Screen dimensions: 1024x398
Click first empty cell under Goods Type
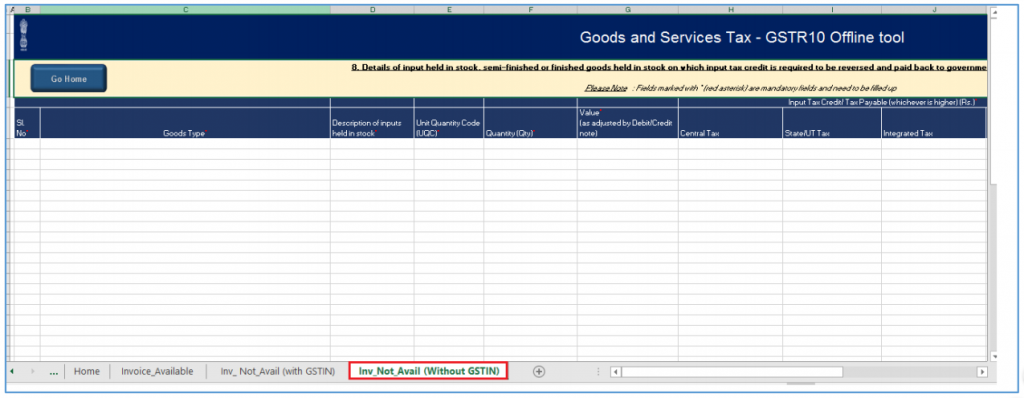185,143
